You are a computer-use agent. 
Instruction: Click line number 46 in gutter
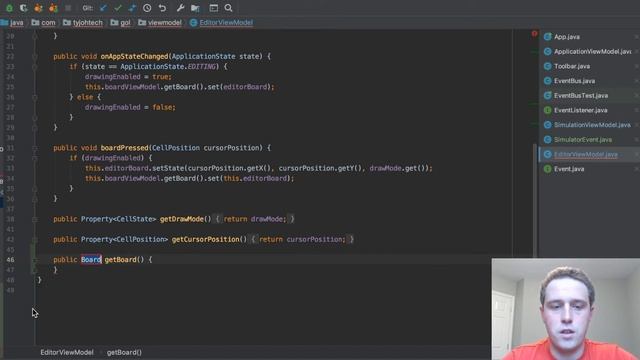click(x=10, y=260)
